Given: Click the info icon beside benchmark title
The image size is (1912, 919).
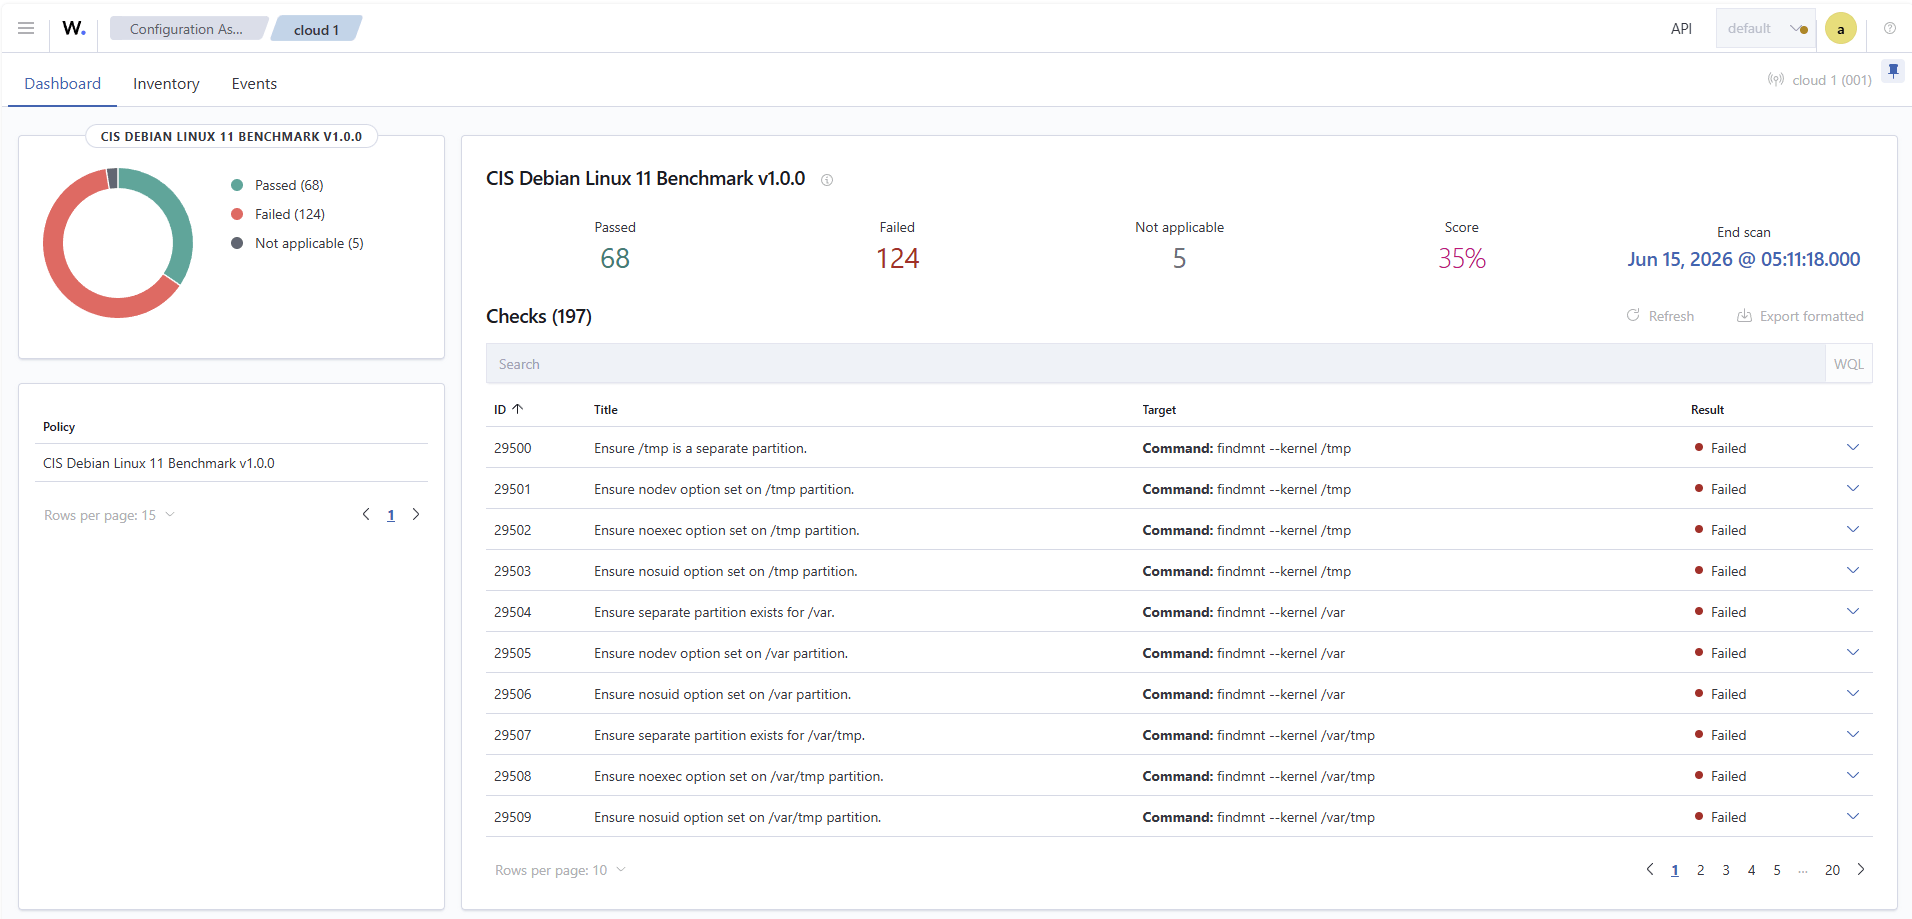Looking at the screenshot, I should (827, 180).
